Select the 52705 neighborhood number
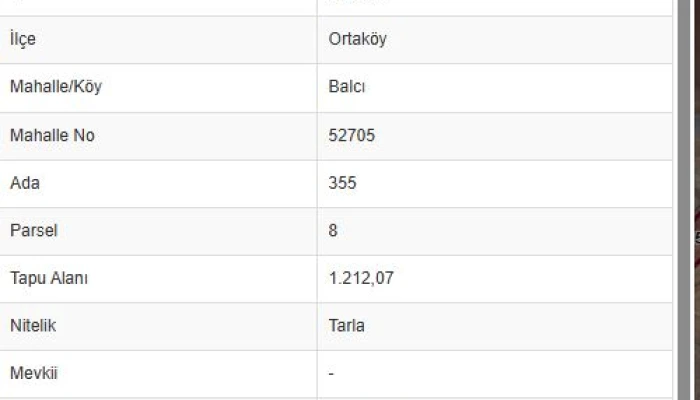Viewport: 700px width, 400px height. coord(350,135)
